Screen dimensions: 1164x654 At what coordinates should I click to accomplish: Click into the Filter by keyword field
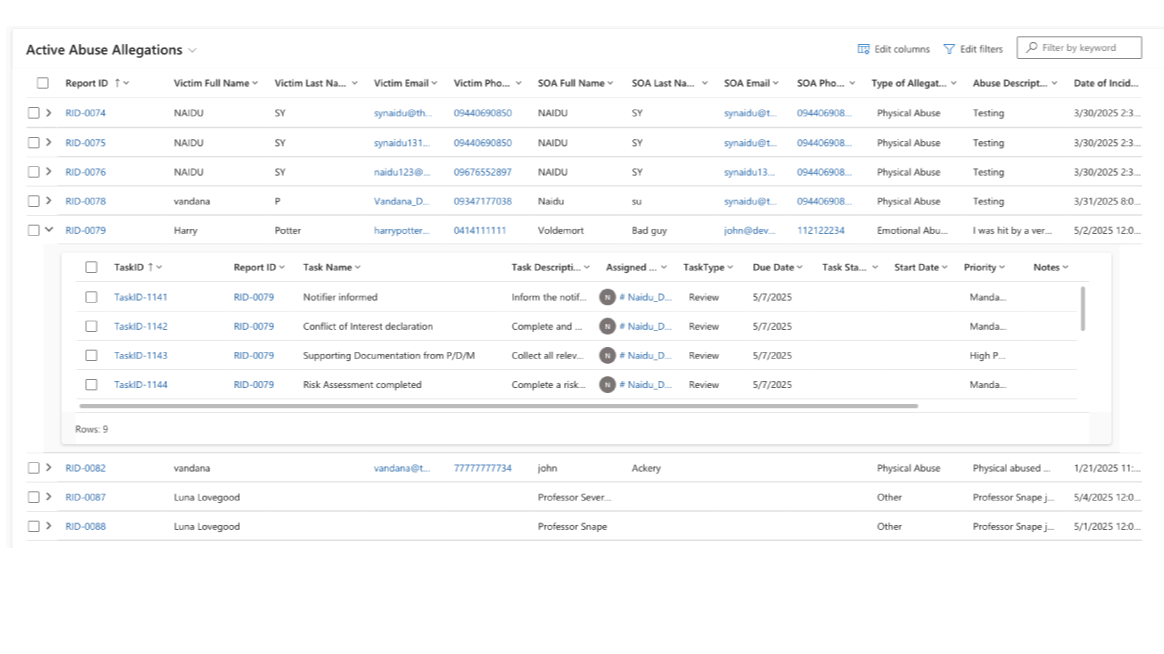point(1079,48)
